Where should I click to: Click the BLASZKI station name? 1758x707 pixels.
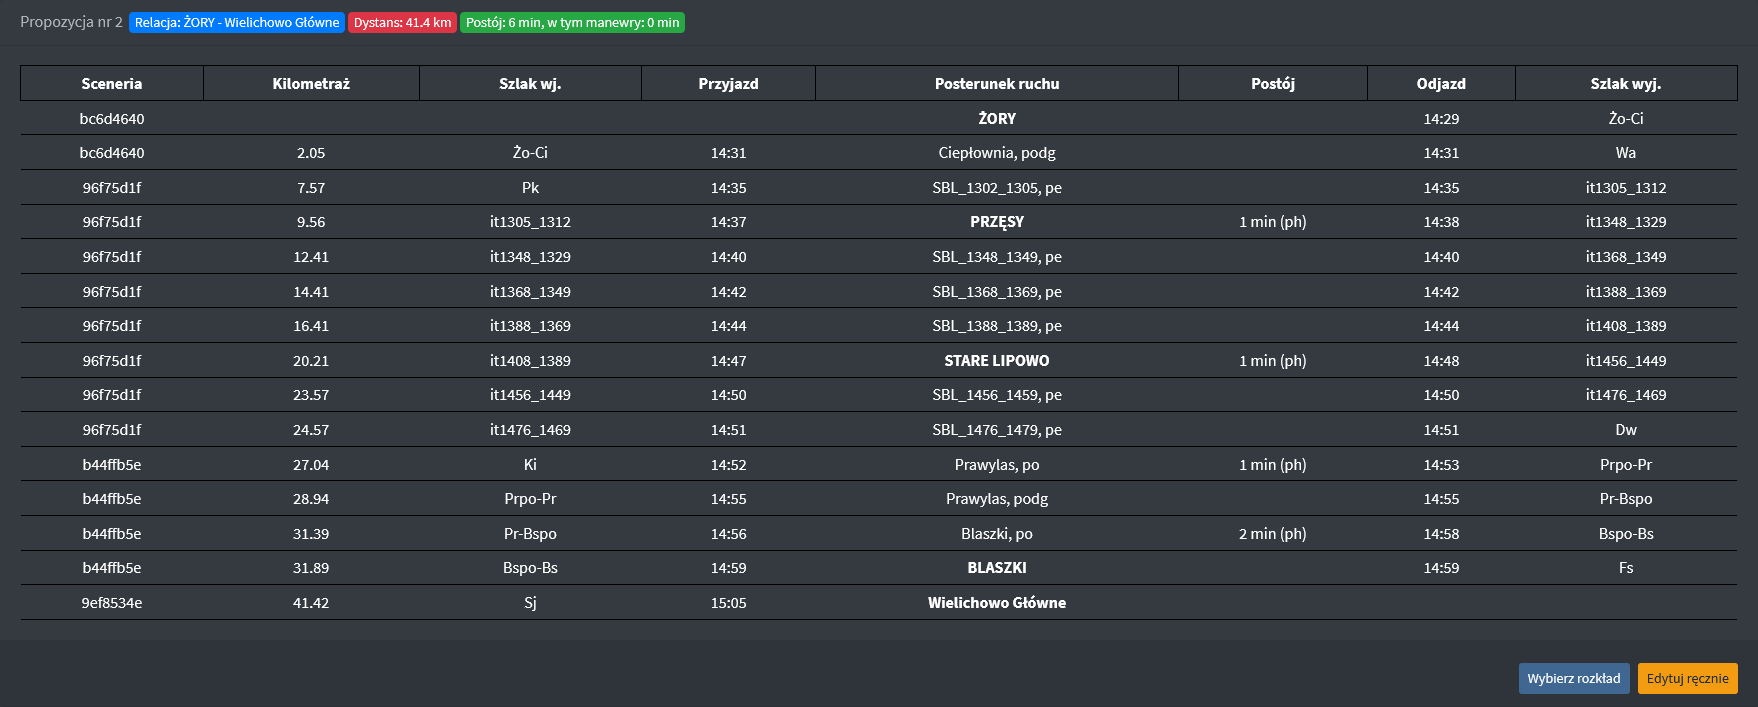coord(996,568)
